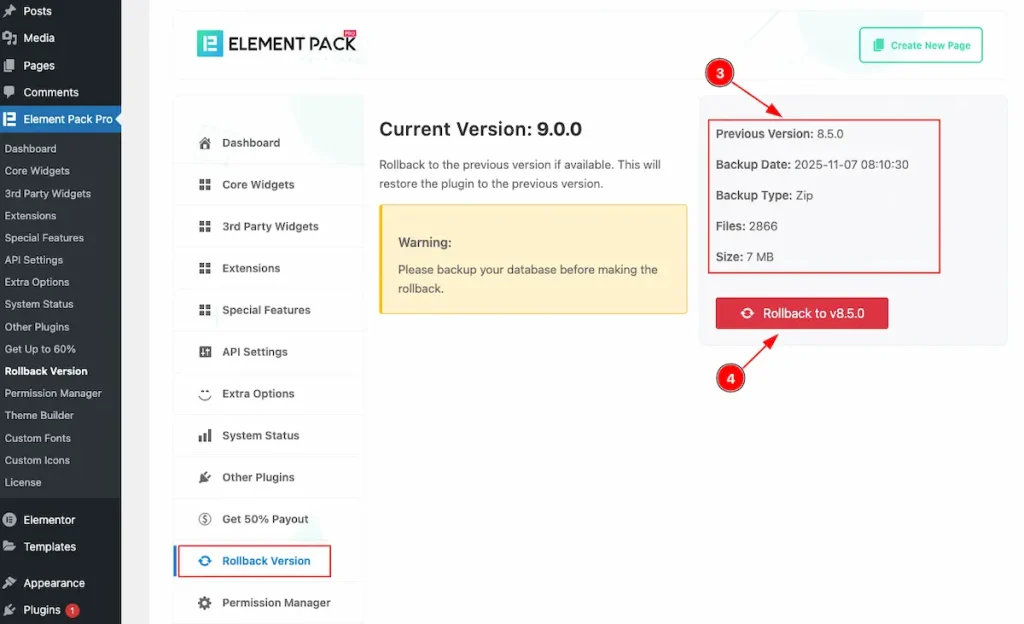
Task: Go to Elementor in the admin menu
Action: point(49,520)
